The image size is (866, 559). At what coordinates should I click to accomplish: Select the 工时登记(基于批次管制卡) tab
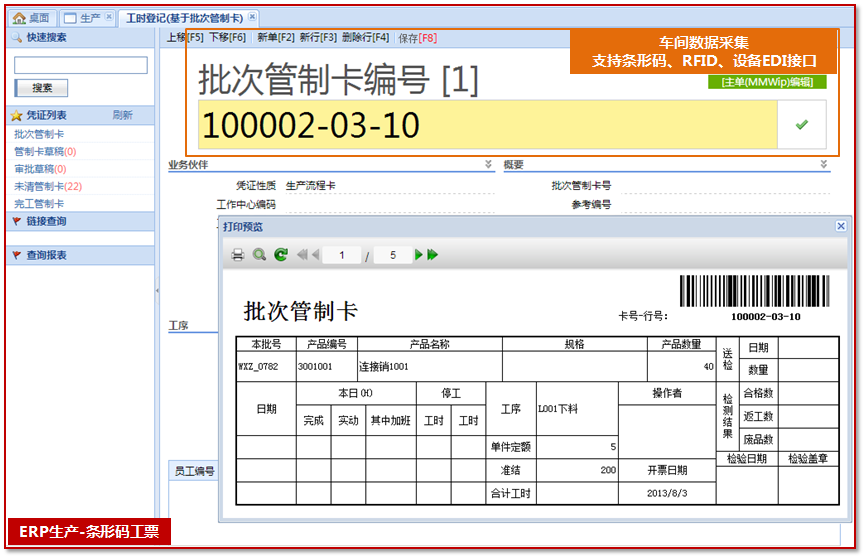pos(184,18)
